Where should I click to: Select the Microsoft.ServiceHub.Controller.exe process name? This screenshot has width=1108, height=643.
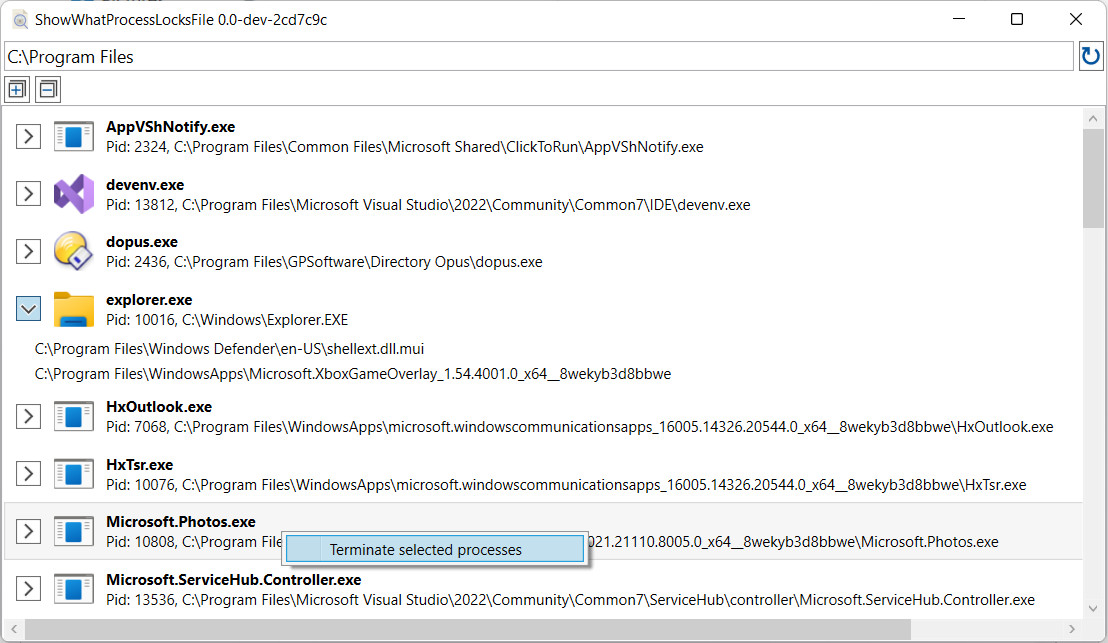coord(233,579)
